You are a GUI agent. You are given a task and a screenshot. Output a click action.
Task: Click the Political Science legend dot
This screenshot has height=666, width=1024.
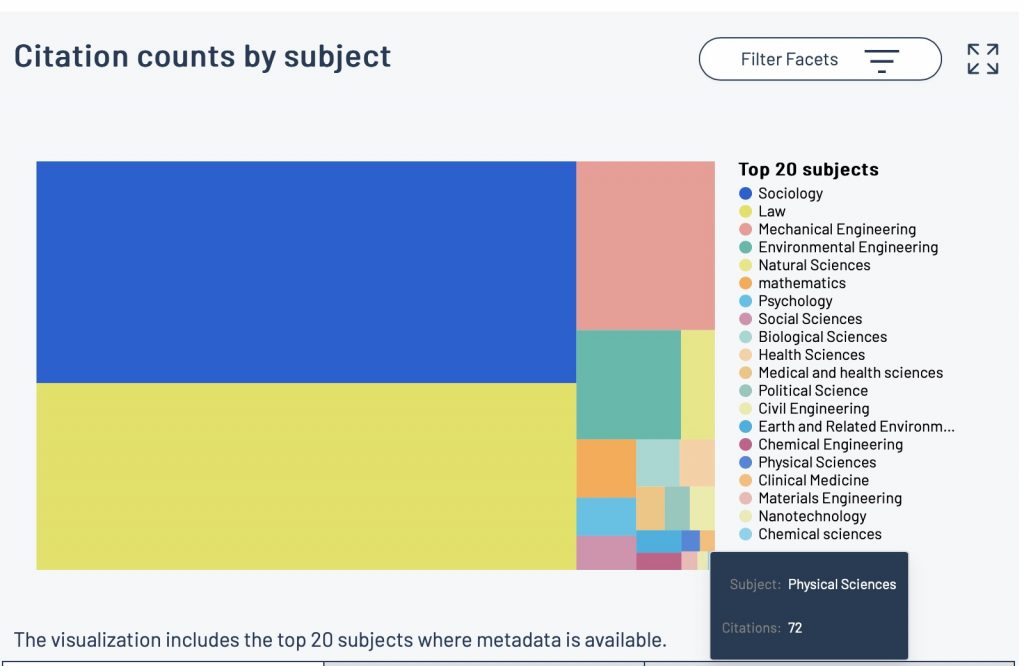pyautogui.click(x=745, y=391)
